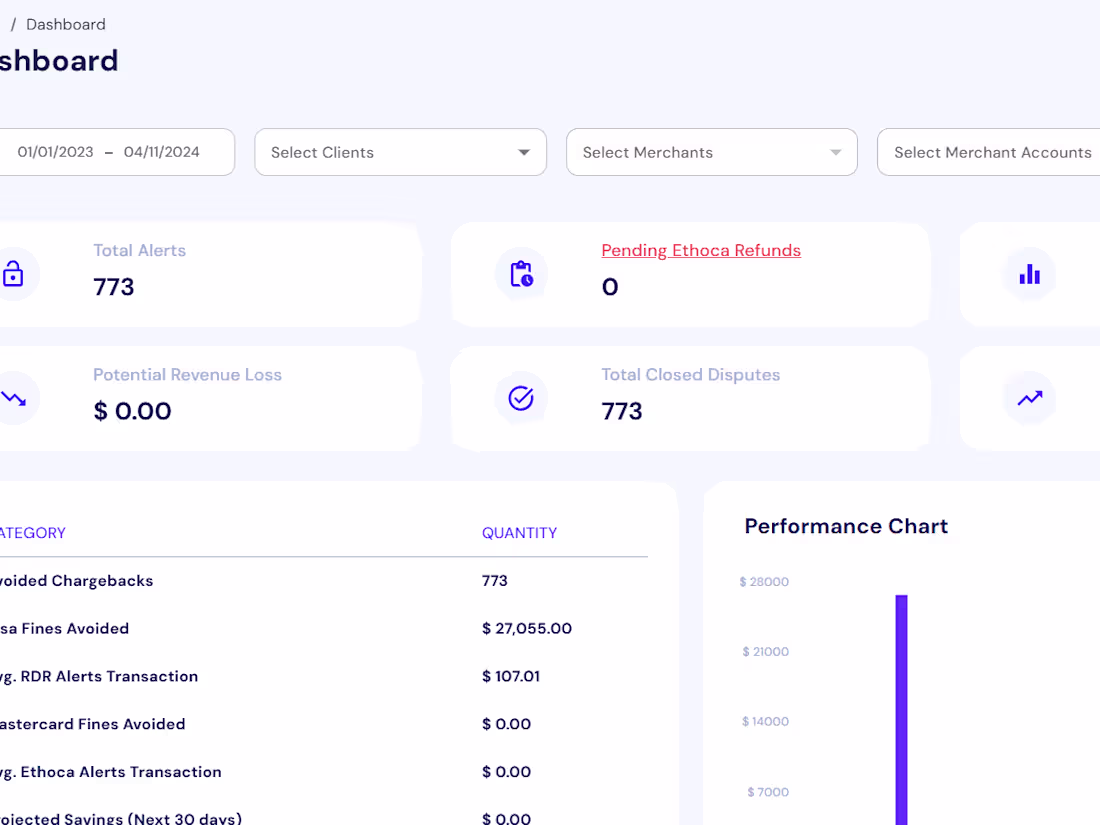Click the $ 0.00 for Mastercard Fines Avoided
Viewport: 1100px width, 825px height.
(507, 724)
